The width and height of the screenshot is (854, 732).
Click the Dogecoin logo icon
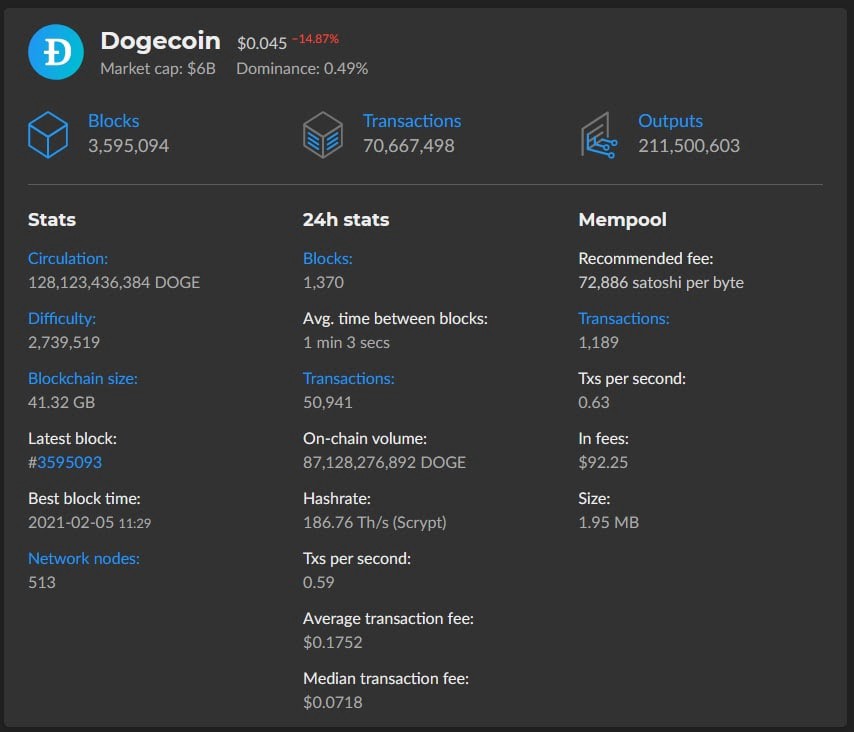pos(58,52)
